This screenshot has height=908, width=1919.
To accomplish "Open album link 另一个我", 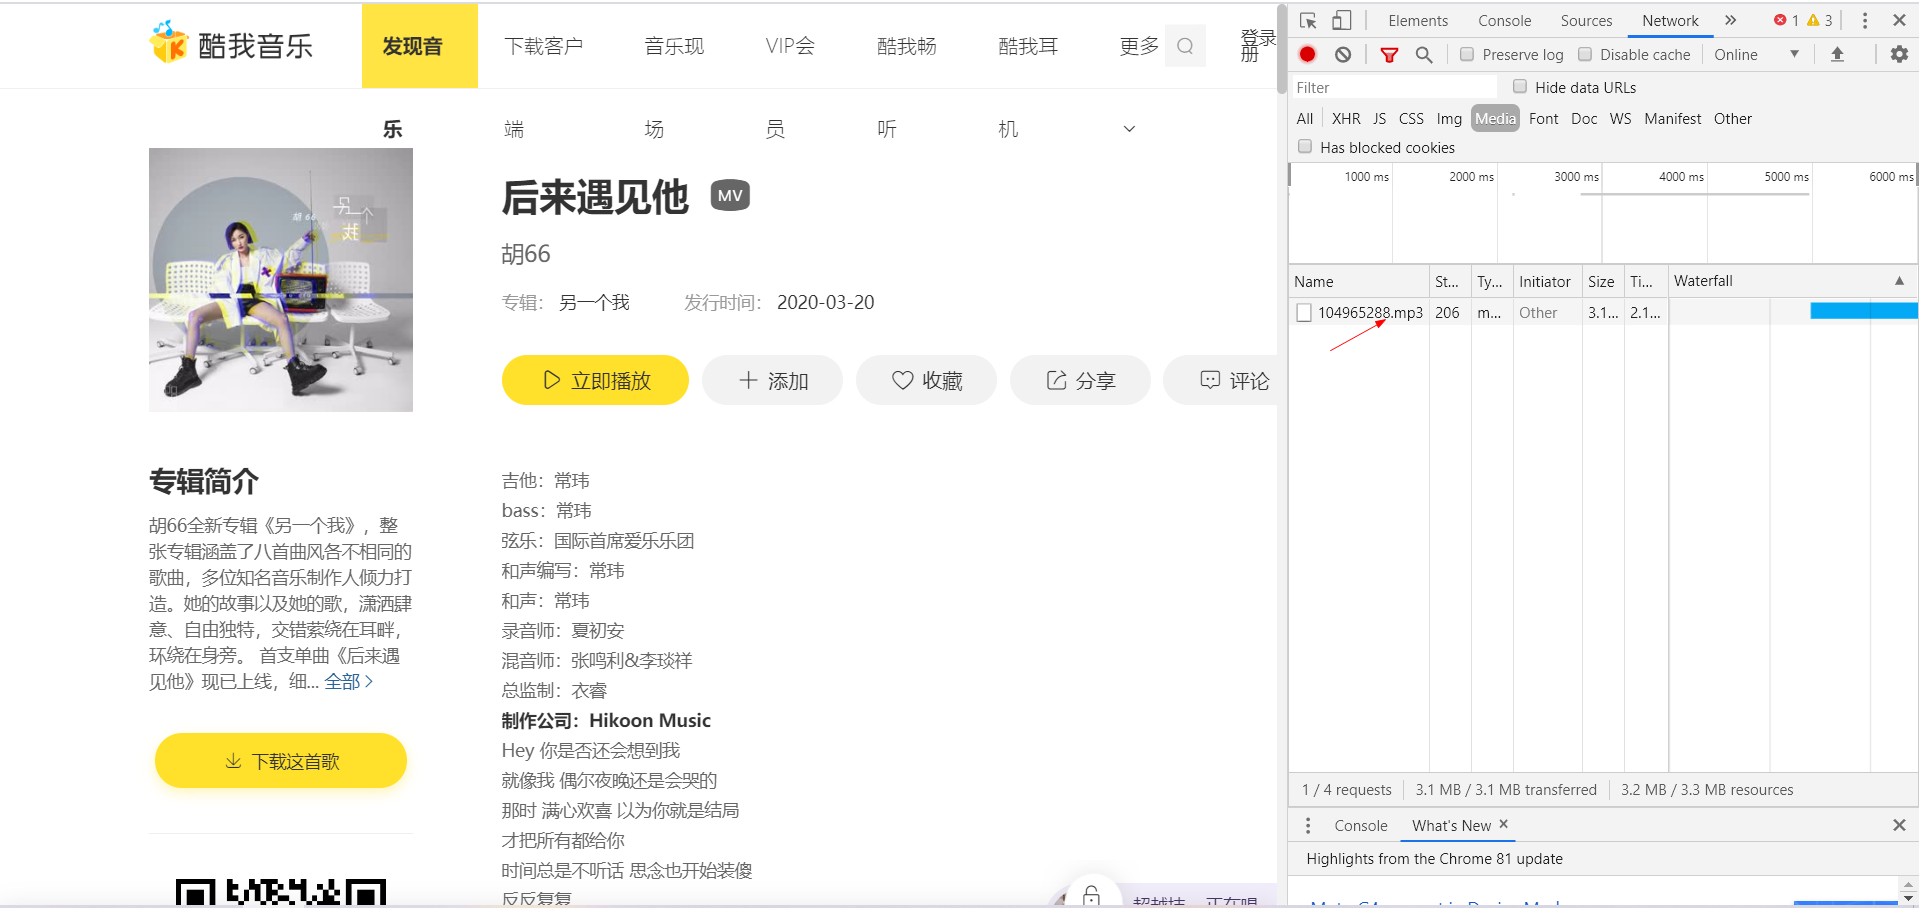I will (x=594, y=302).
